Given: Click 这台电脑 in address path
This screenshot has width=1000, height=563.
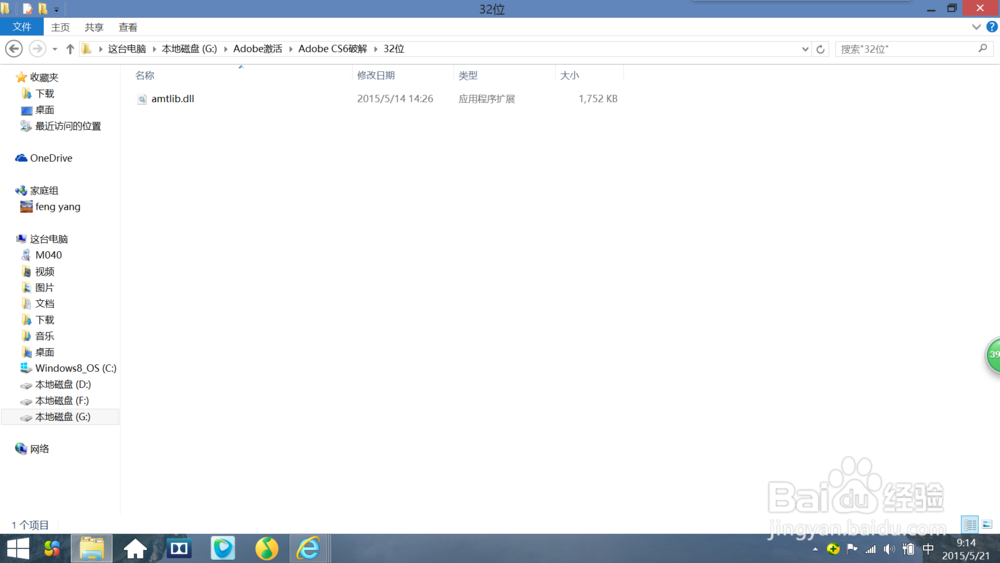Looking at the screenshot, I should pyautogui.click(x=126, y=49).
